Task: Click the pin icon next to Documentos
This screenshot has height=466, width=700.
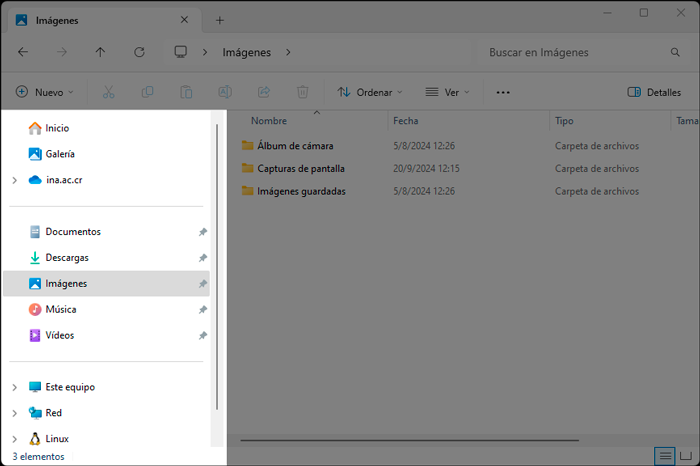Action: (203, 232)
